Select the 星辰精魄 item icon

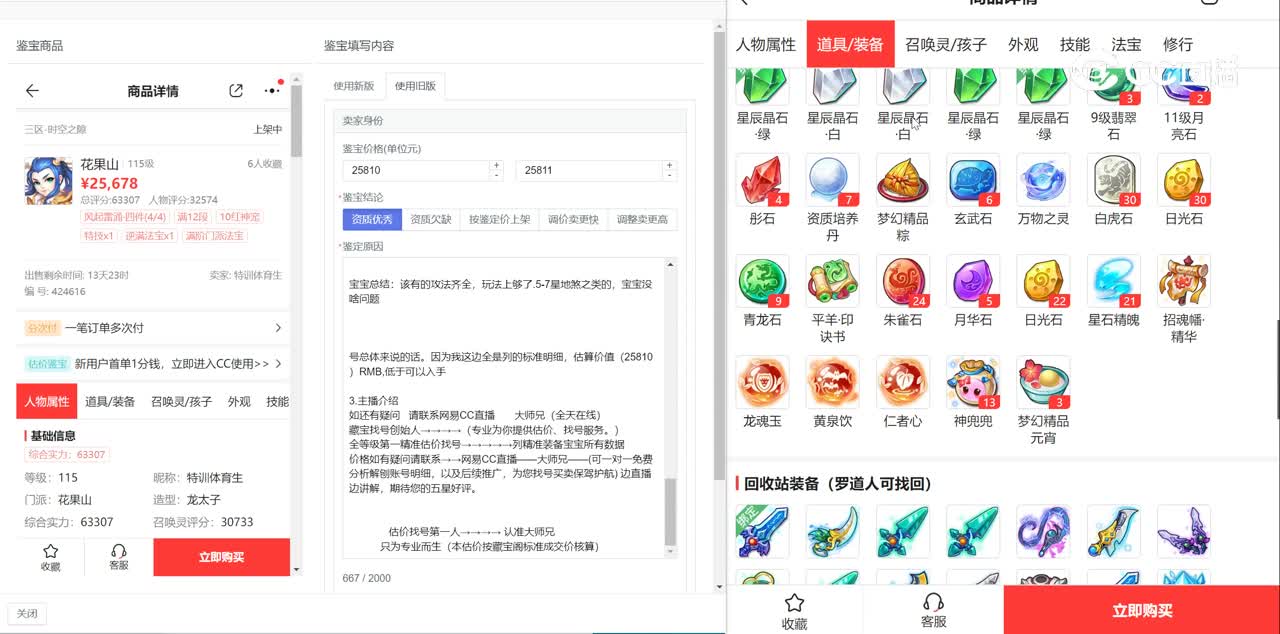1113,281
